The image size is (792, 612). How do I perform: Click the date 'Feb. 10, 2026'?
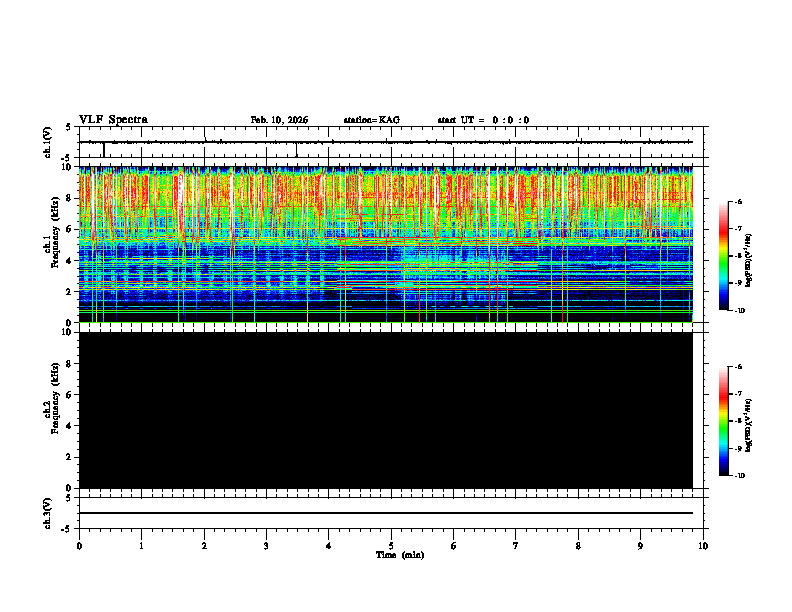click(x=279, y=120)
